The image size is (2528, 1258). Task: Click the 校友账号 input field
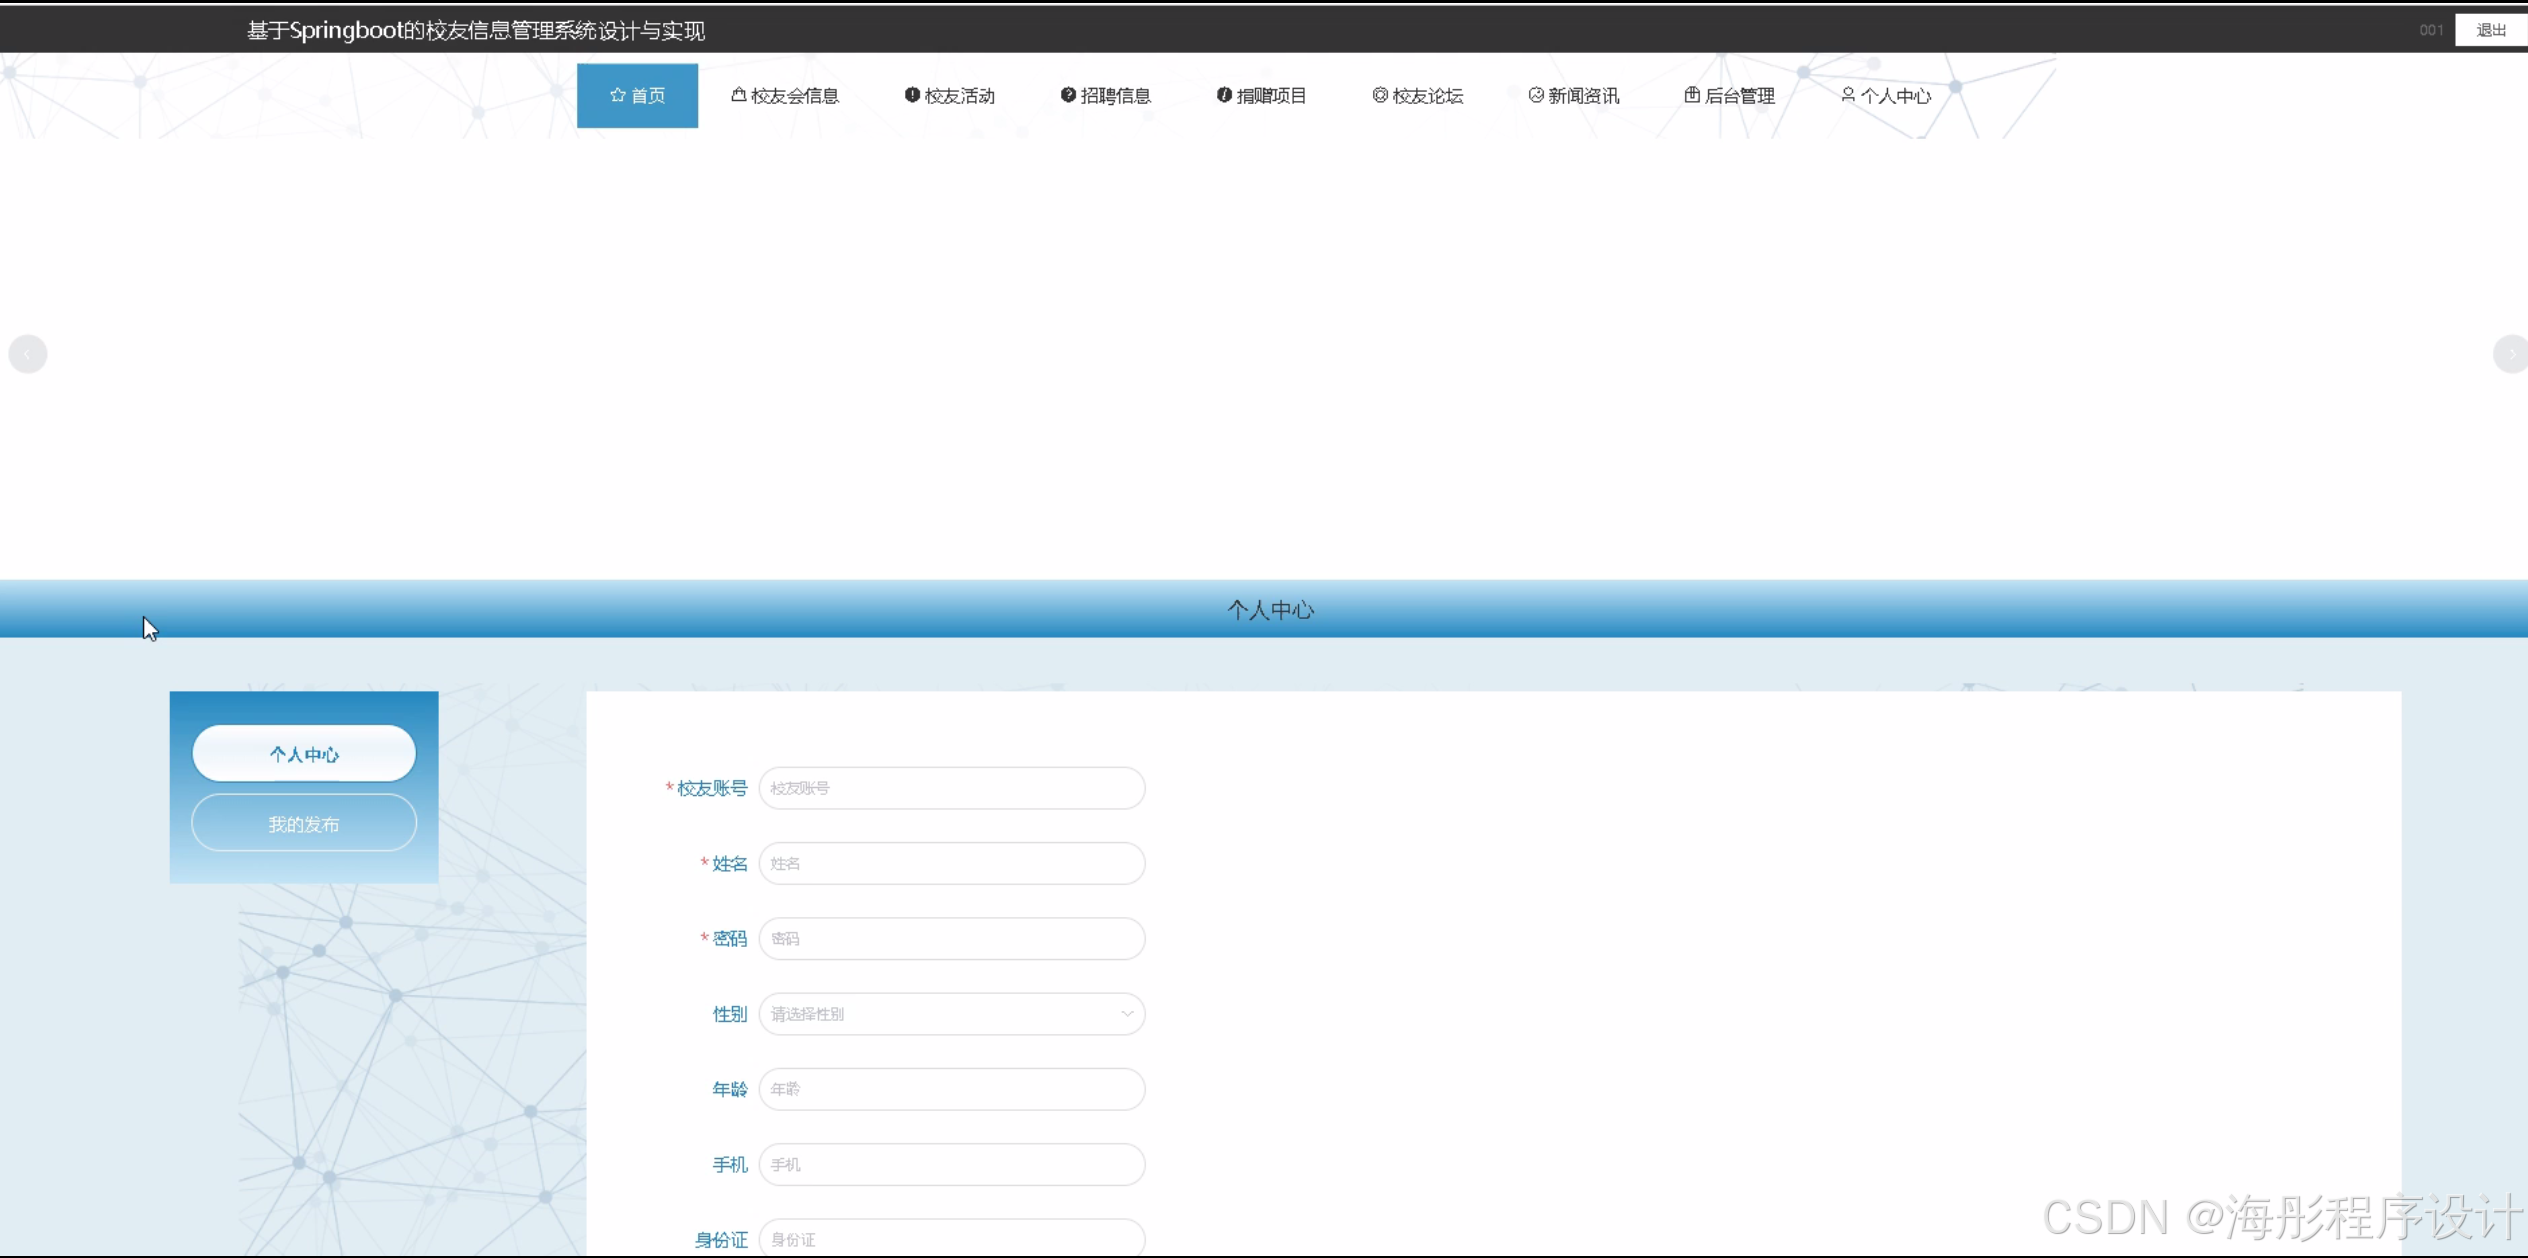[951, 788]
